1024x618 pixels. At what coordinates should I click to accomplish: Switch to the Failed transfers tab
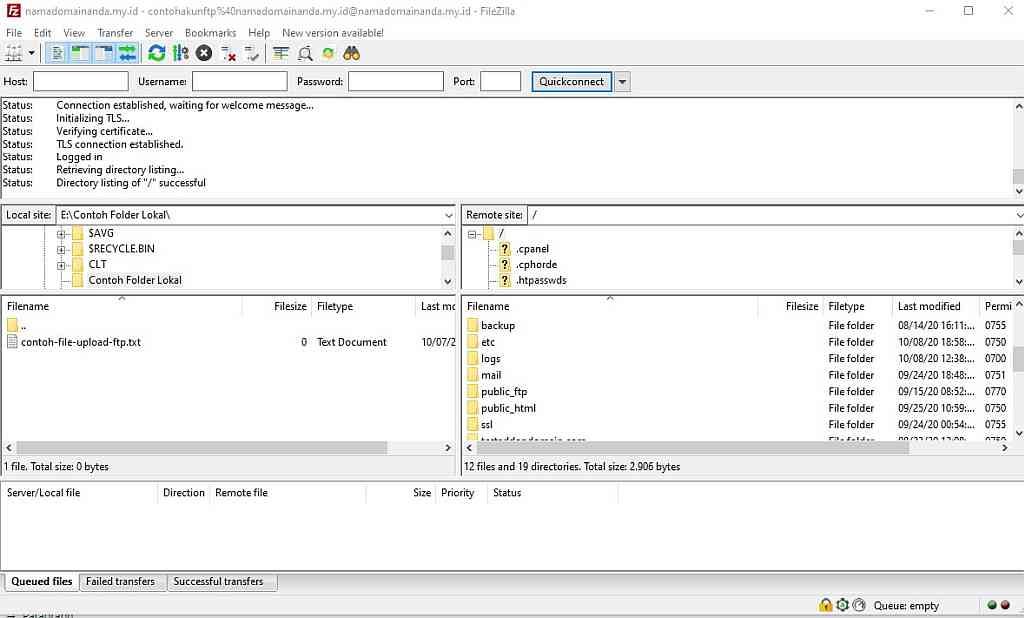[x=121, y=581]
